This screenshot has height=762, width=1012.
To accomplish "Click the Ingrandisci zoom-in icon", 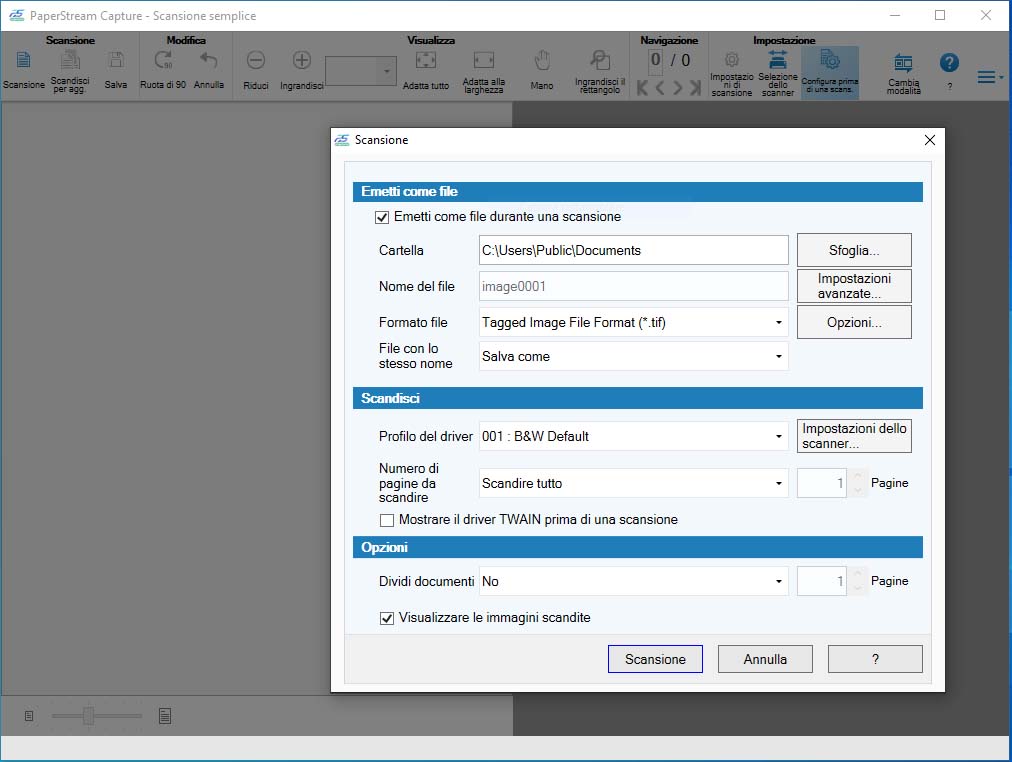I will (x=301, y=62).
